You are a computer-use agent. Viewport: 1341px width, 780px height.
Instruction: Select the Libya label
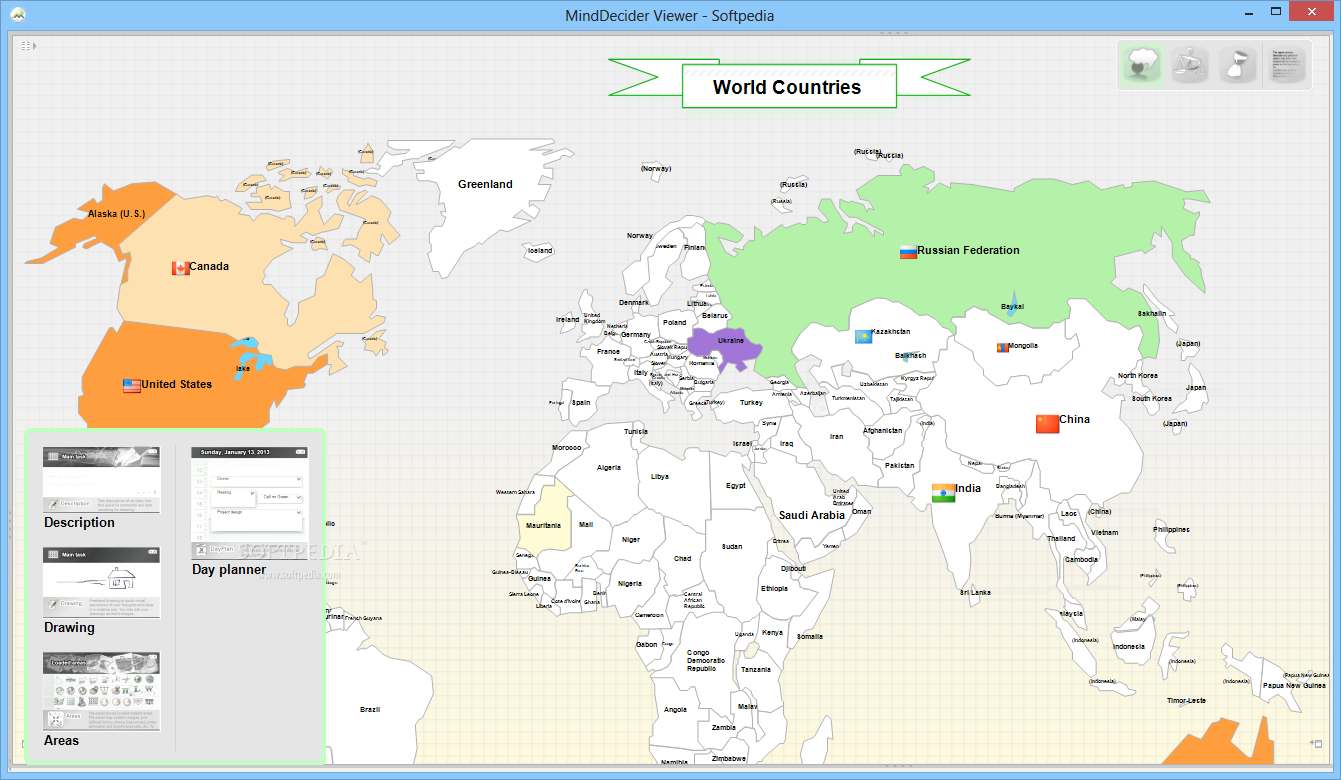[x=660, y=476]
